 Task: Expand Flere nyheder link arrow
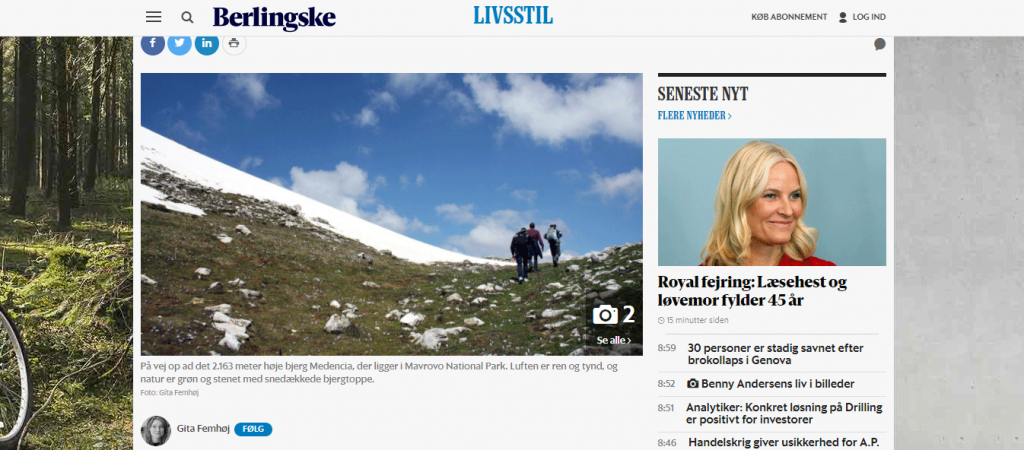729,116
